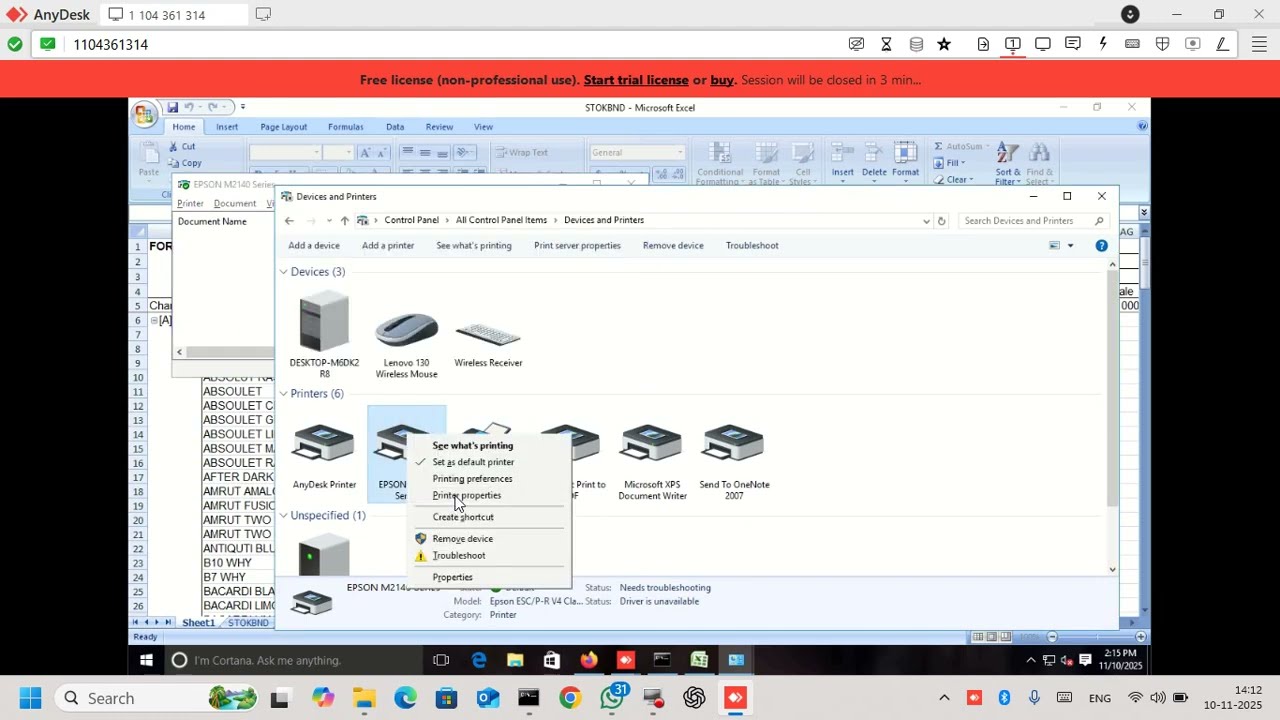
Task: Click Create shortcut in the context menu
Action: 463,517
